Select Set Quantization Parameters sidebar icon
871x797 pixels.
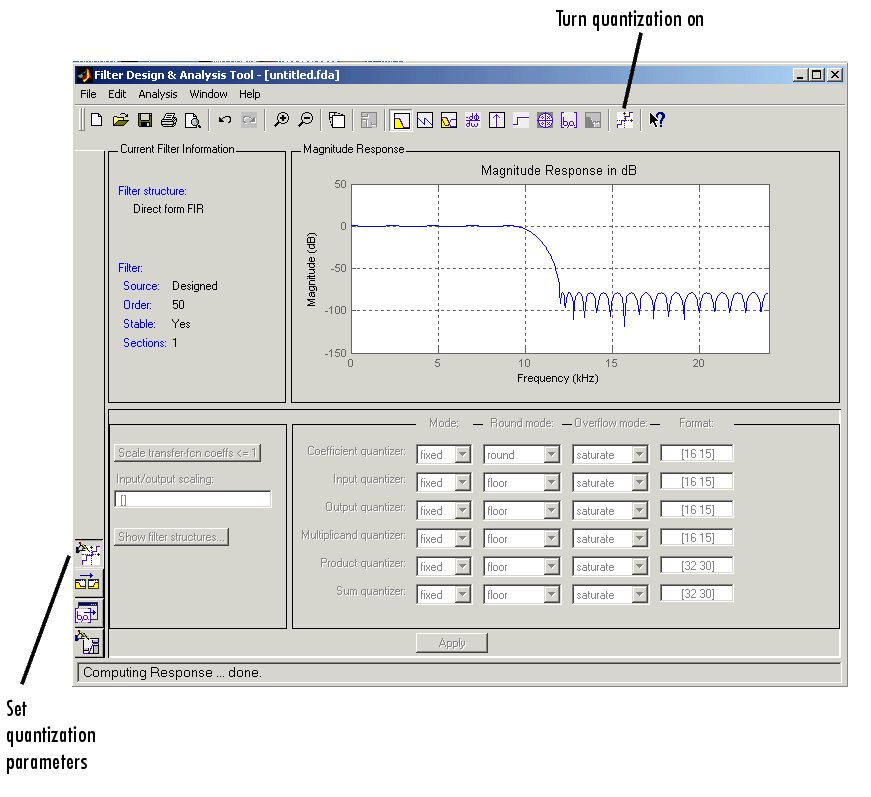[x=88, y=553]
